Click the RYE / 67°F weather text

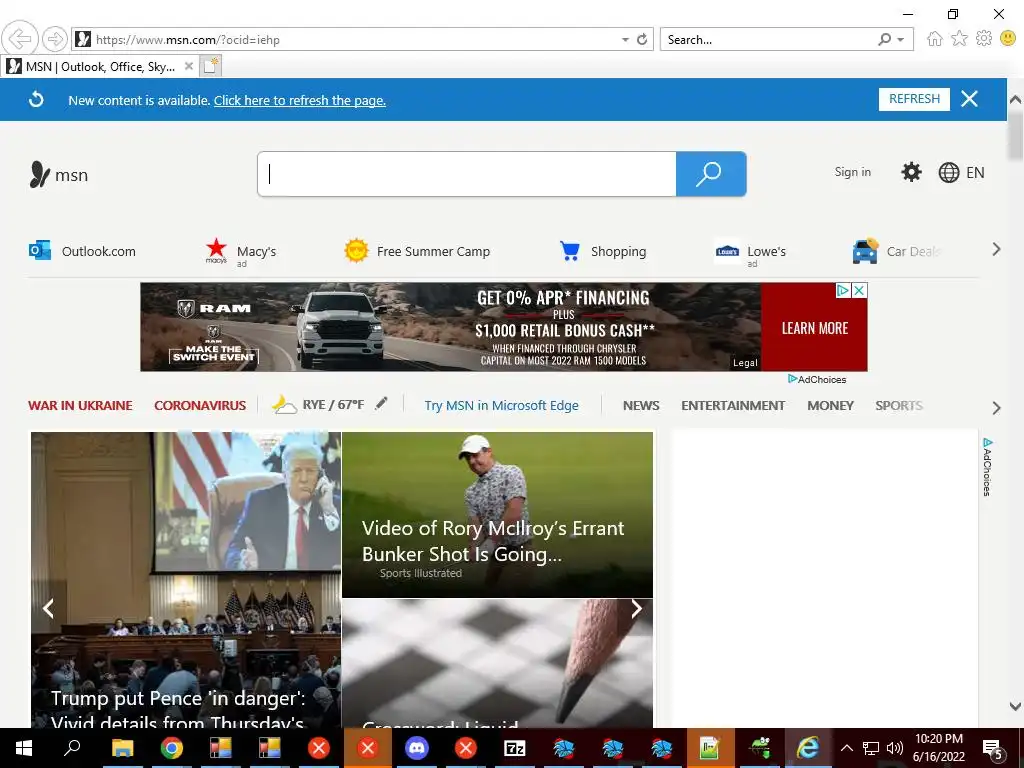333,405
